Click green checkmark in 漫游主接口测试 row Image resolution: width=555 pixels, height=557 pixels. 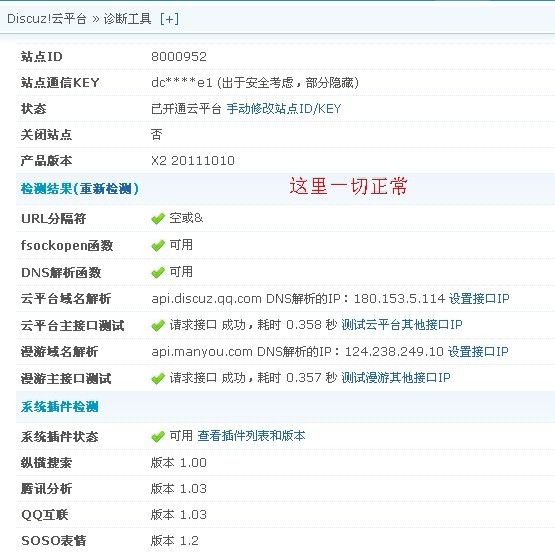[x=158, y=378]
